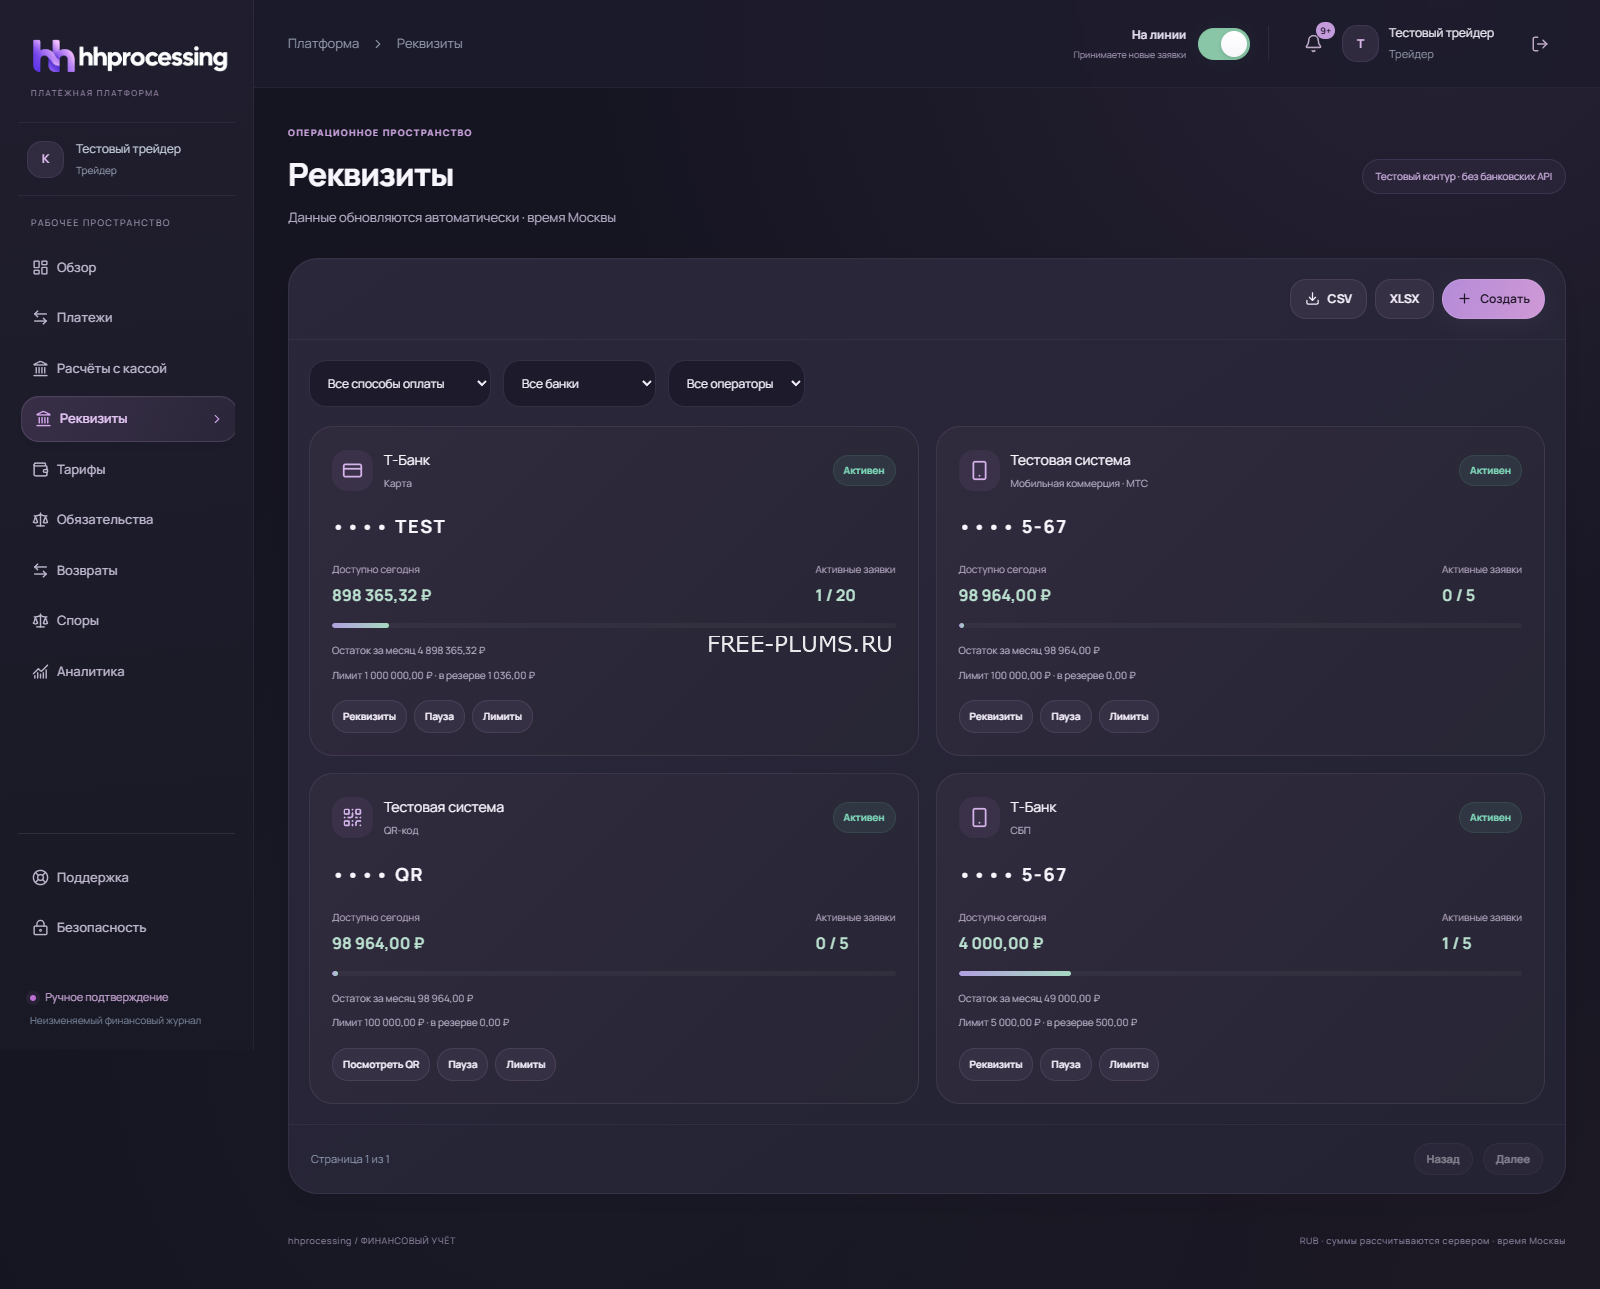1600x1289 pixels.
Task: Click the user avatar letter T
Action: point(1360,44)
